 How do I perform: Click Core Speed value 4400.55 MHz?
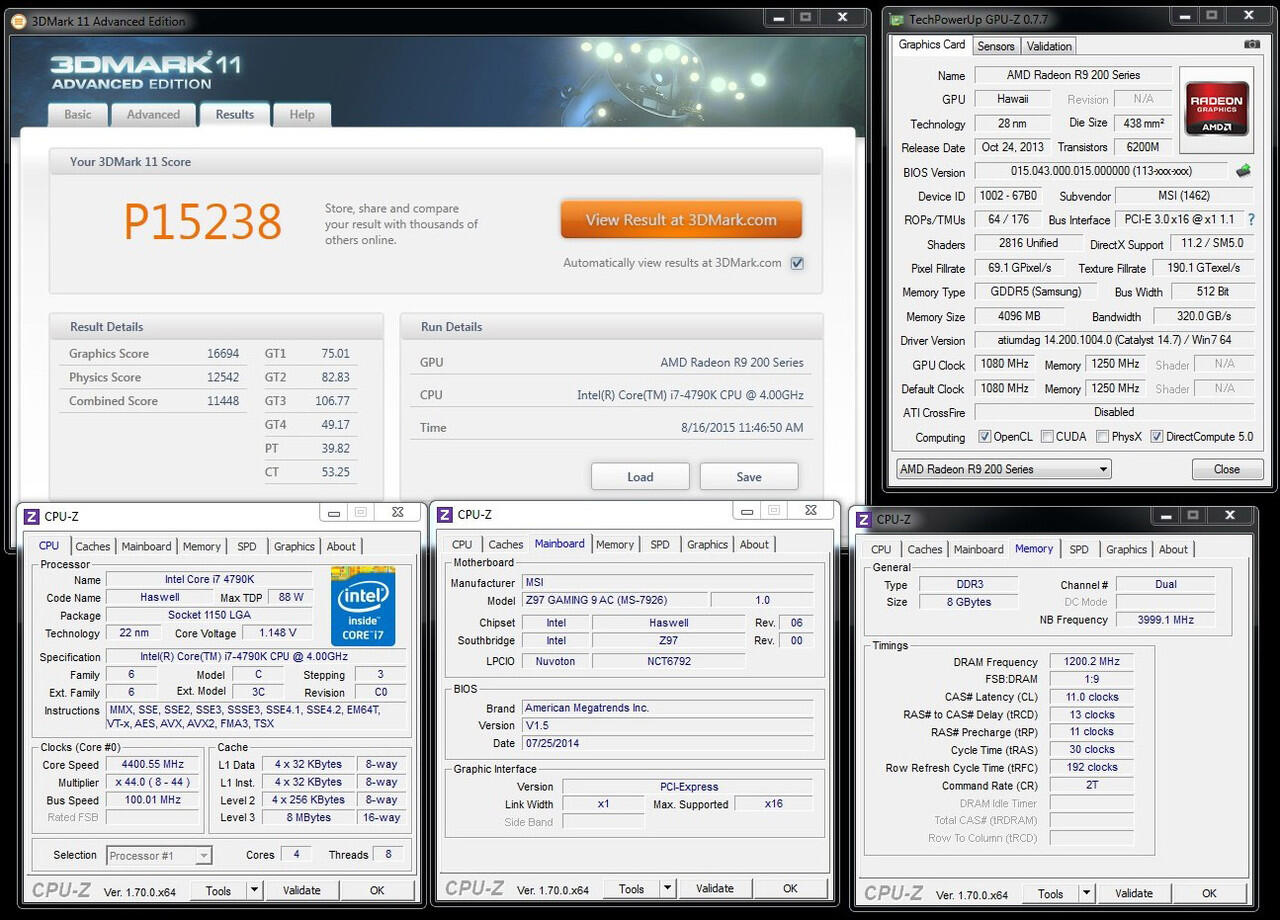click(x=153, y=765)
